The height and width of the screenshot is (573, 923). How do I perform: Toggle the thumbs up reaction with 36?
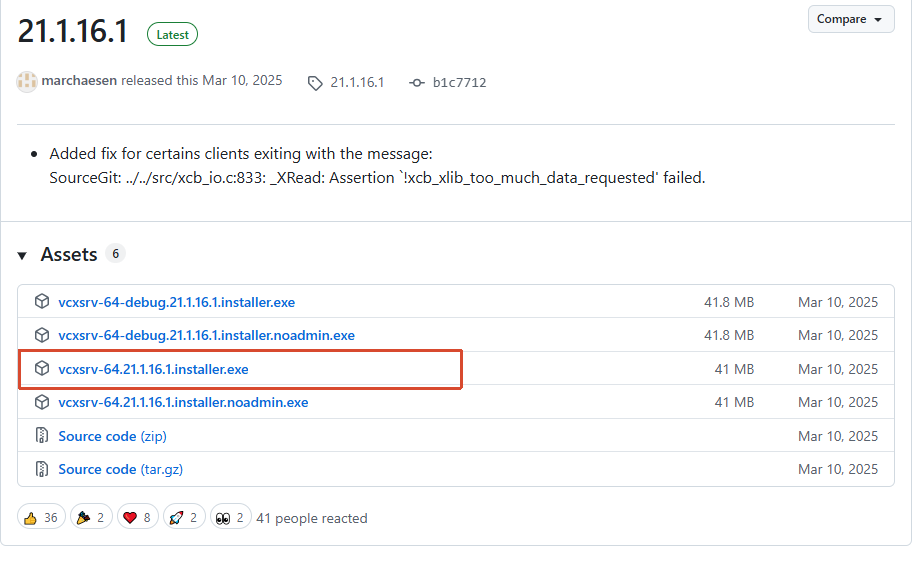pos(41,518)
